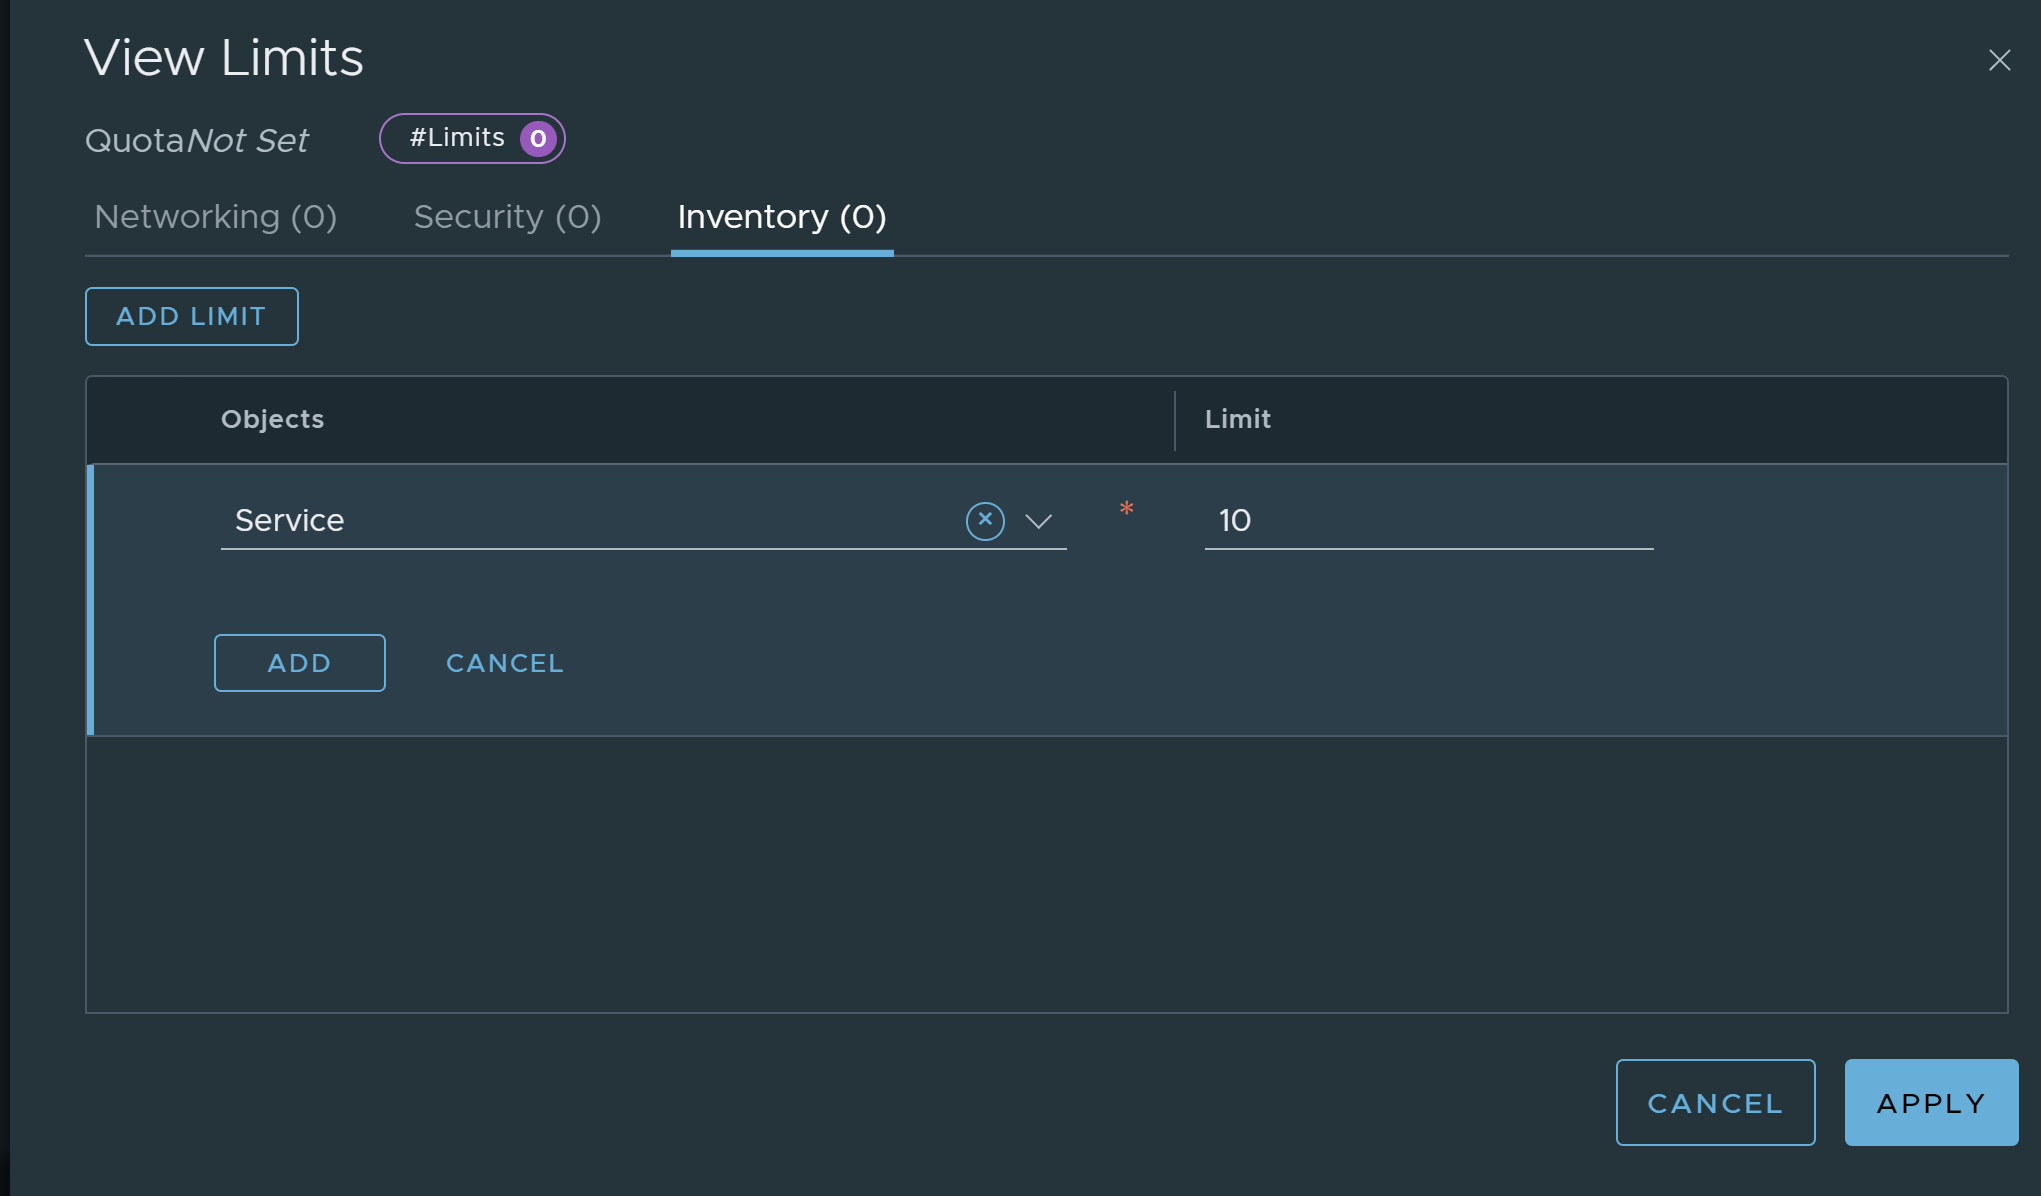
Task: Click the red required asterisk marker
Action: coord(1127,510)
